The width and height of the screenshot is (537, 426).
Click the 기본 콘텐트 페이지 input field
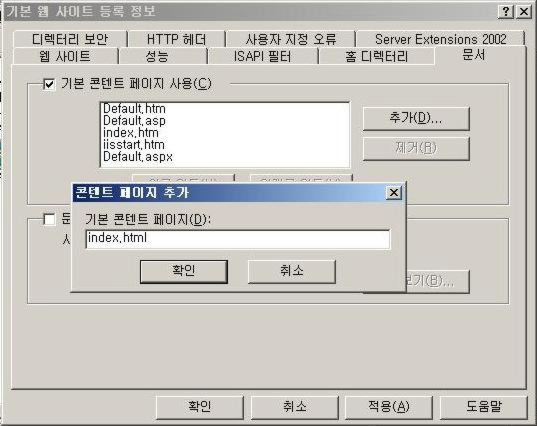[237, 239]
